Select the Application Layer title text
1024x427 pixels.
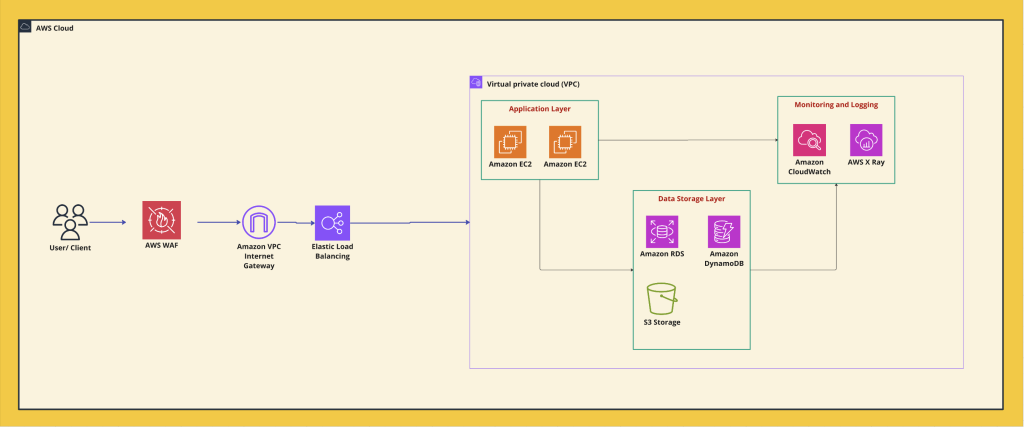[x=539, y=108]
